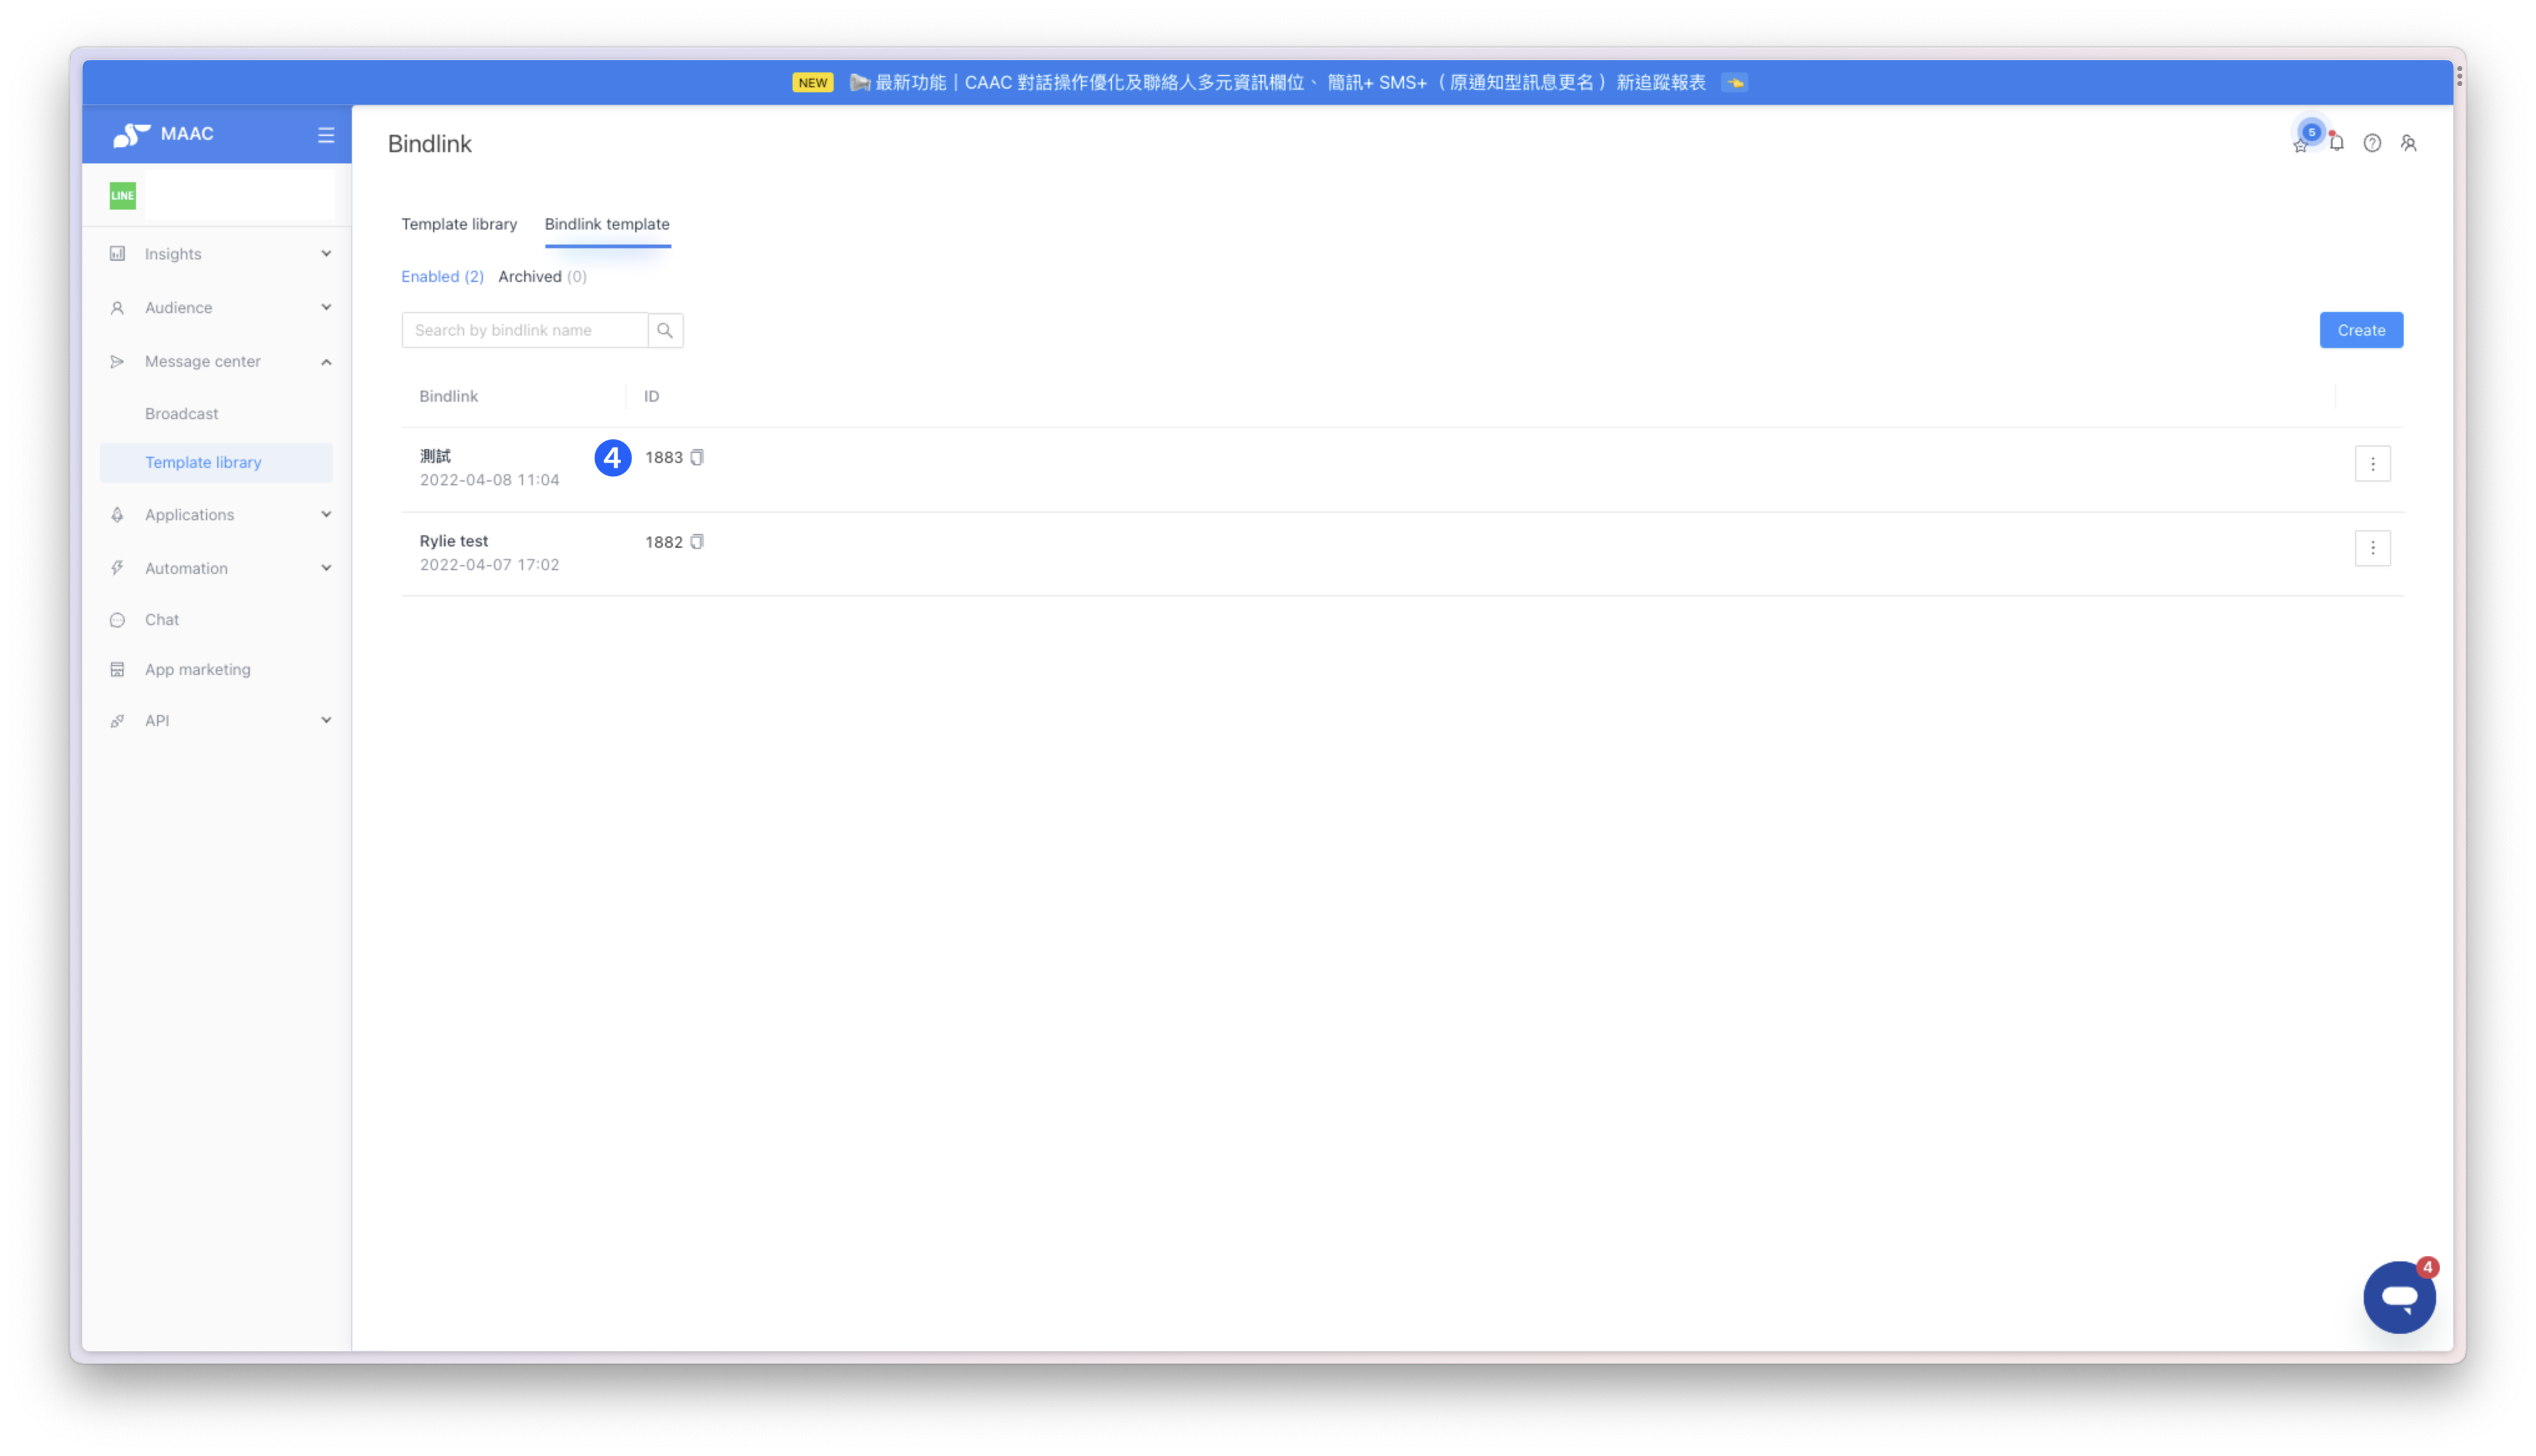Click the Create button
Viewport: 2536px width, 1456px height.
pos(2361,330)
